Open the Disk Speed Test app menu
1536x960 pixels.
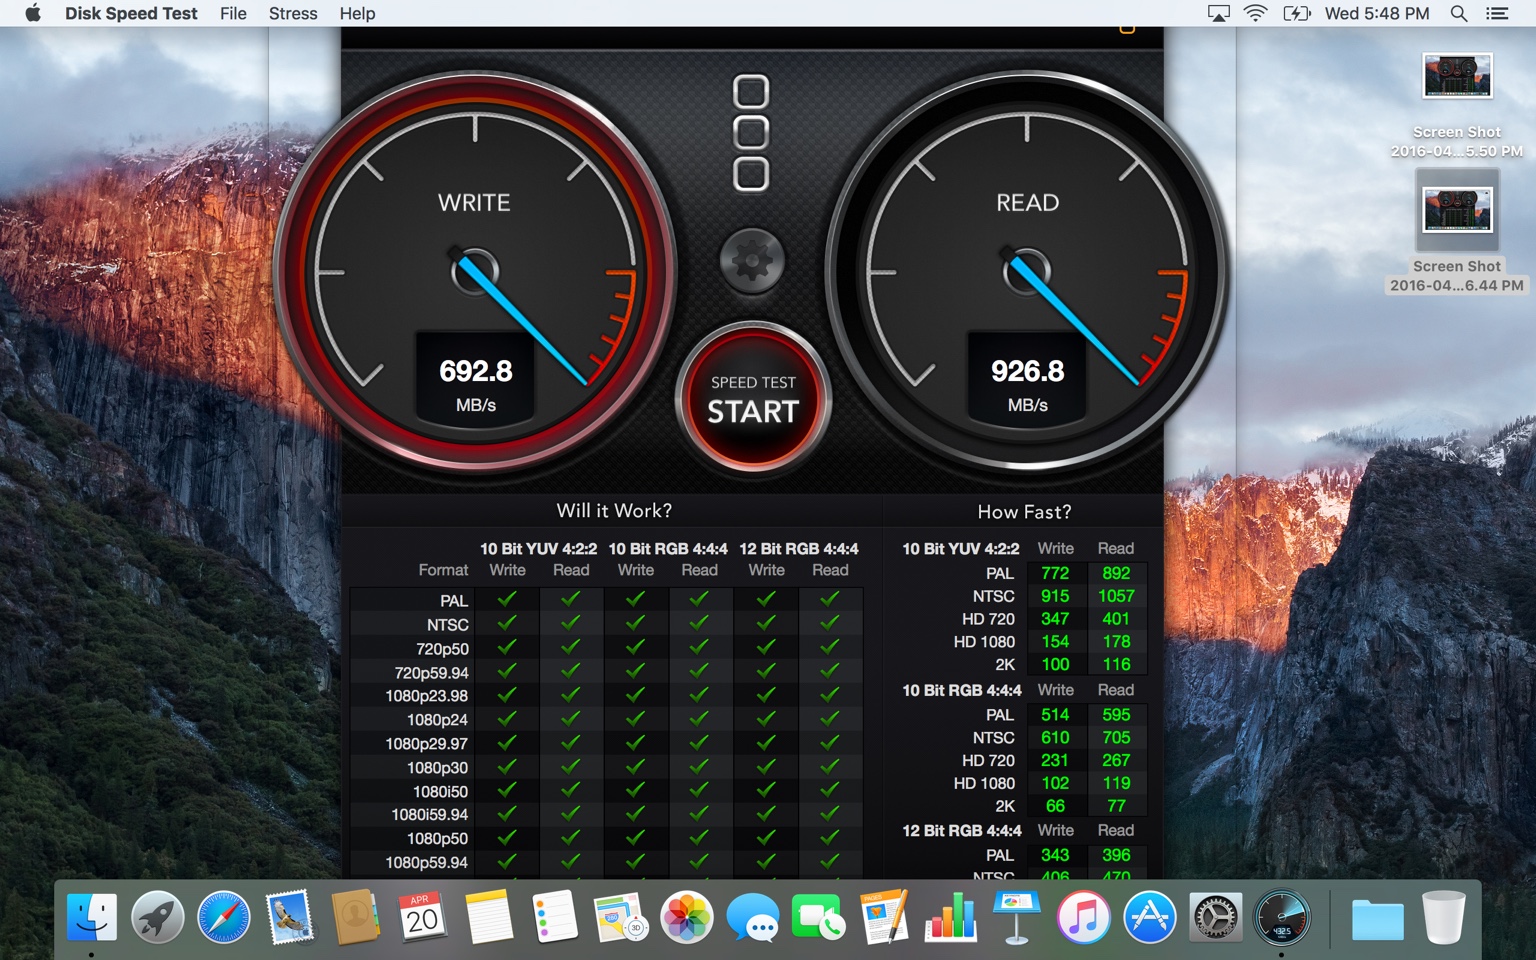tap(131, 13)
